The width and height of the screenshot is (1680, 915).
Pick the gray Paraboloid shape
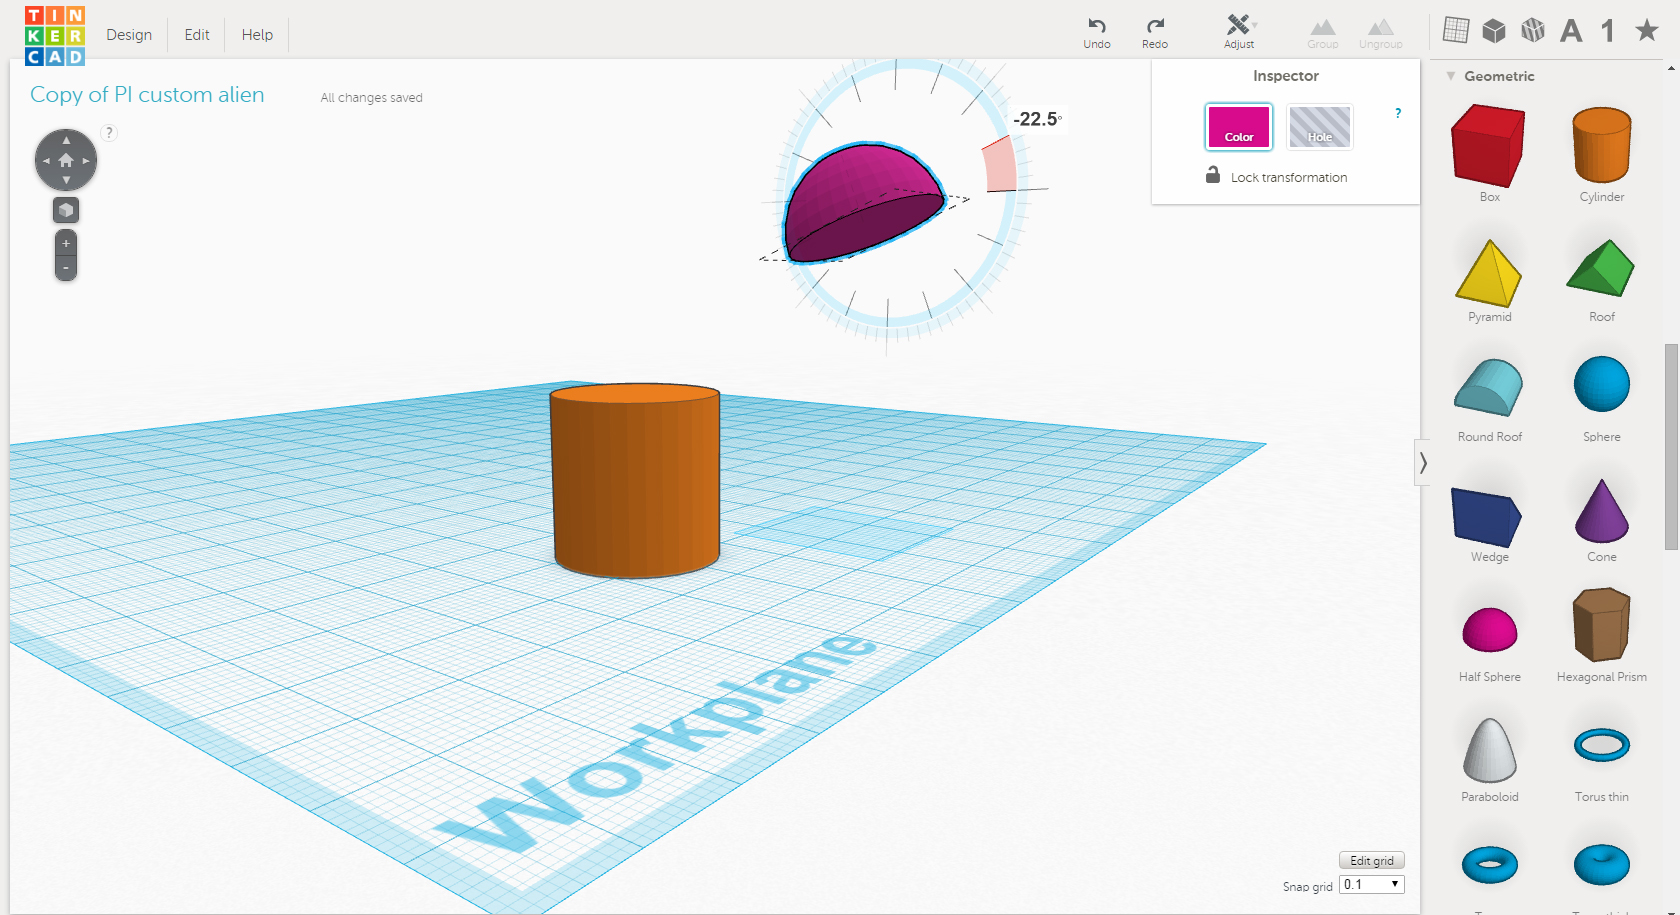(1490, 750)
